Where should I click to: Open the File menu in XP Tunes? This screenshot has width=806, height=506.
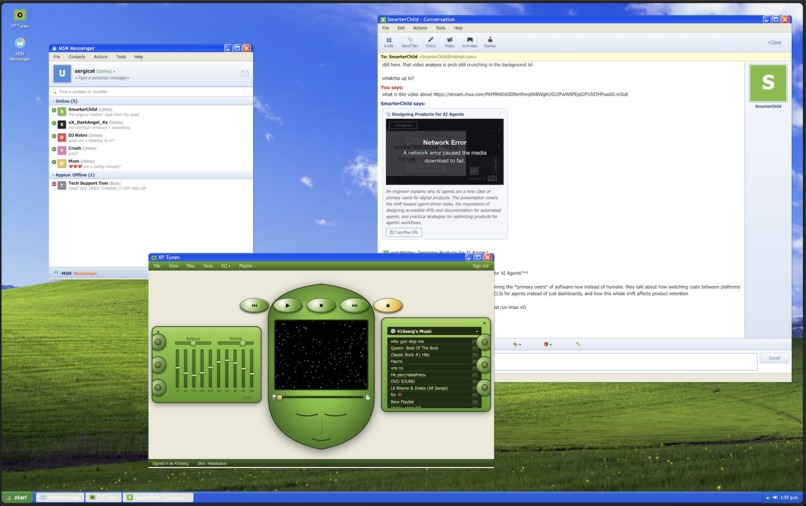pyautogui.click(x=157, y=266)
